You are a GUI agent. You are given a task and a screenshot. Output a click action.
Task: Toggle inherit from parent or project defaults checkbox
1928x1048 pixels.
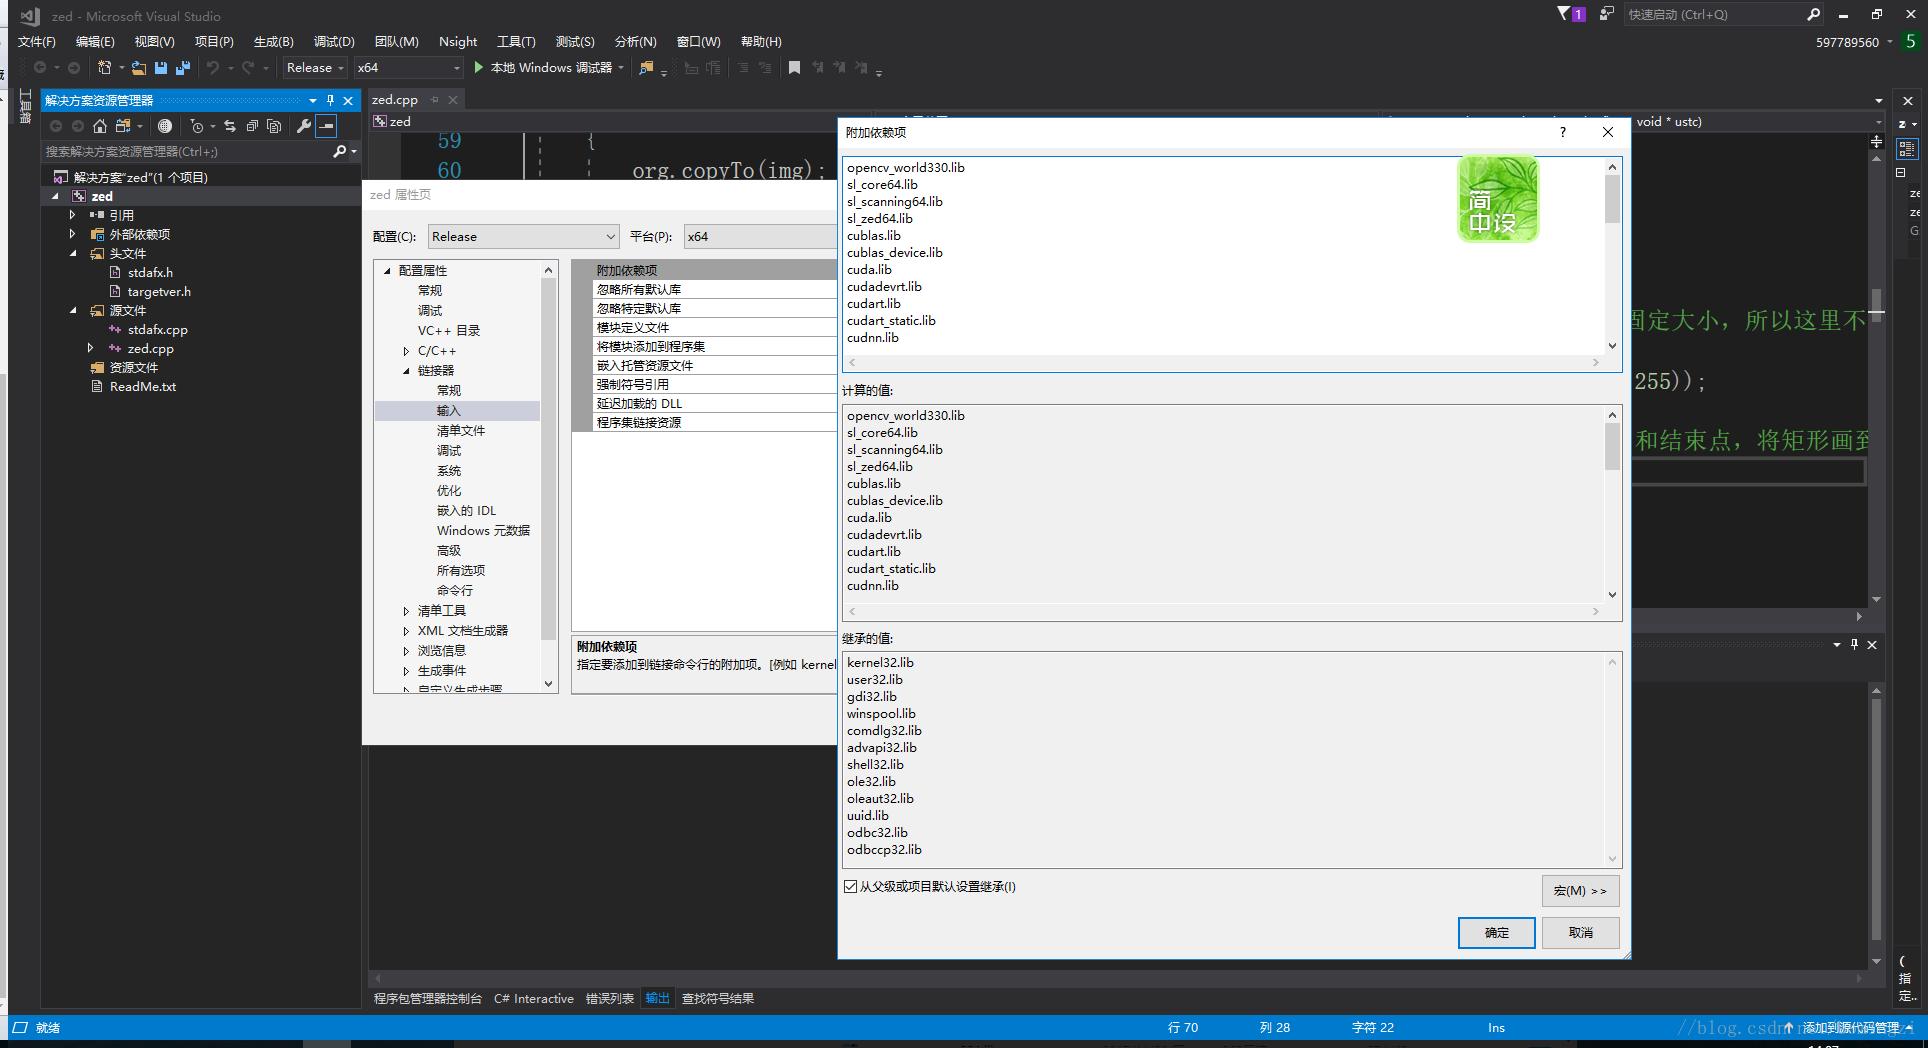coord(851,887)
